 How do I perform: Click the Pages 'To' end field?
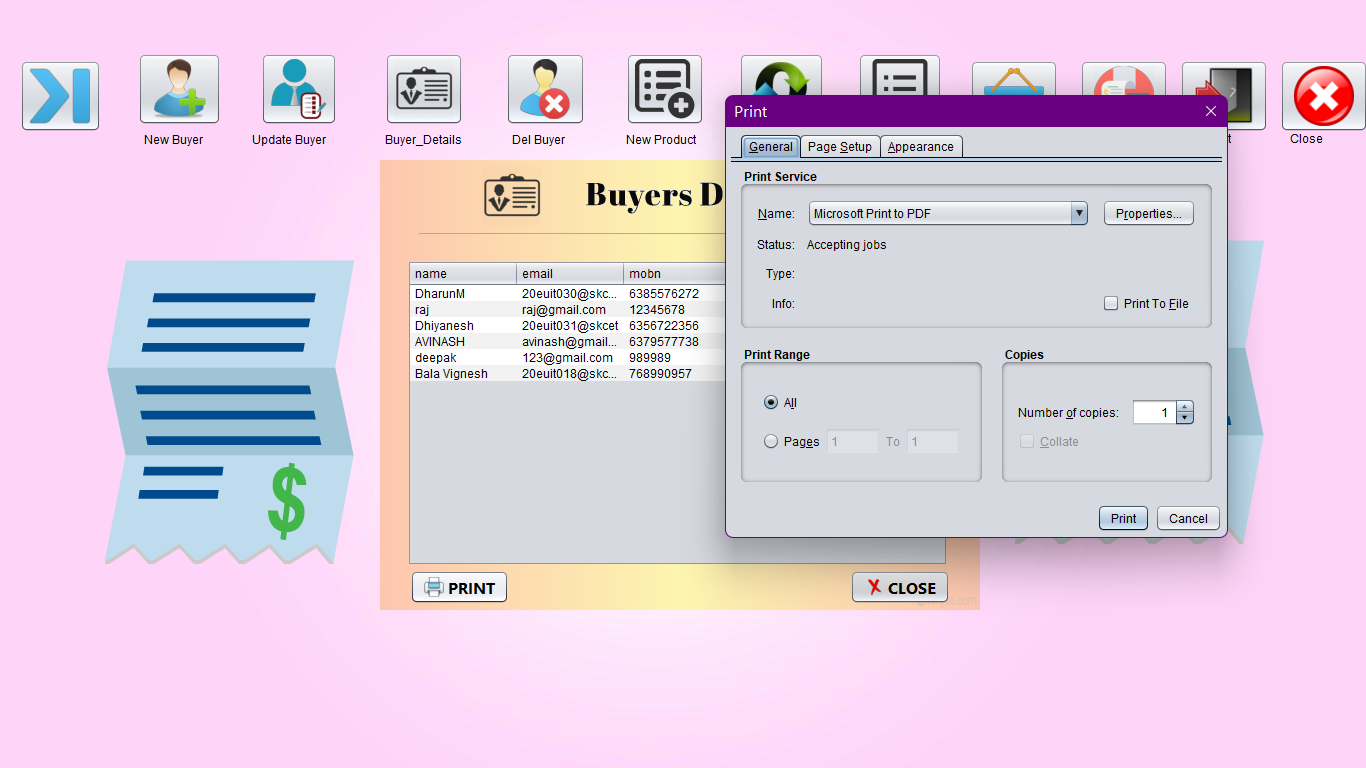coord(933,441)
